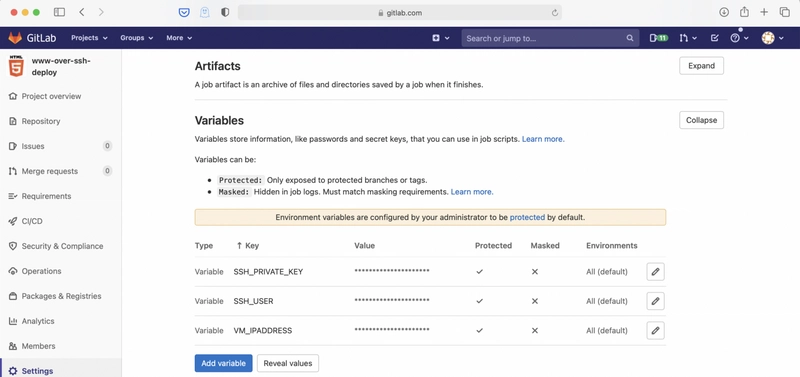Edit the VM_IPADDRESS variable pencil icon
This screenshot has width=800, height=377.
(x=655, y=331)
